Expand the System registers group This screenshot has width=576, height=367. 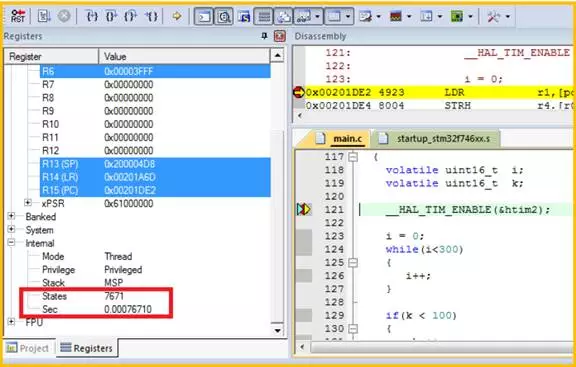[x=11, y=229]
